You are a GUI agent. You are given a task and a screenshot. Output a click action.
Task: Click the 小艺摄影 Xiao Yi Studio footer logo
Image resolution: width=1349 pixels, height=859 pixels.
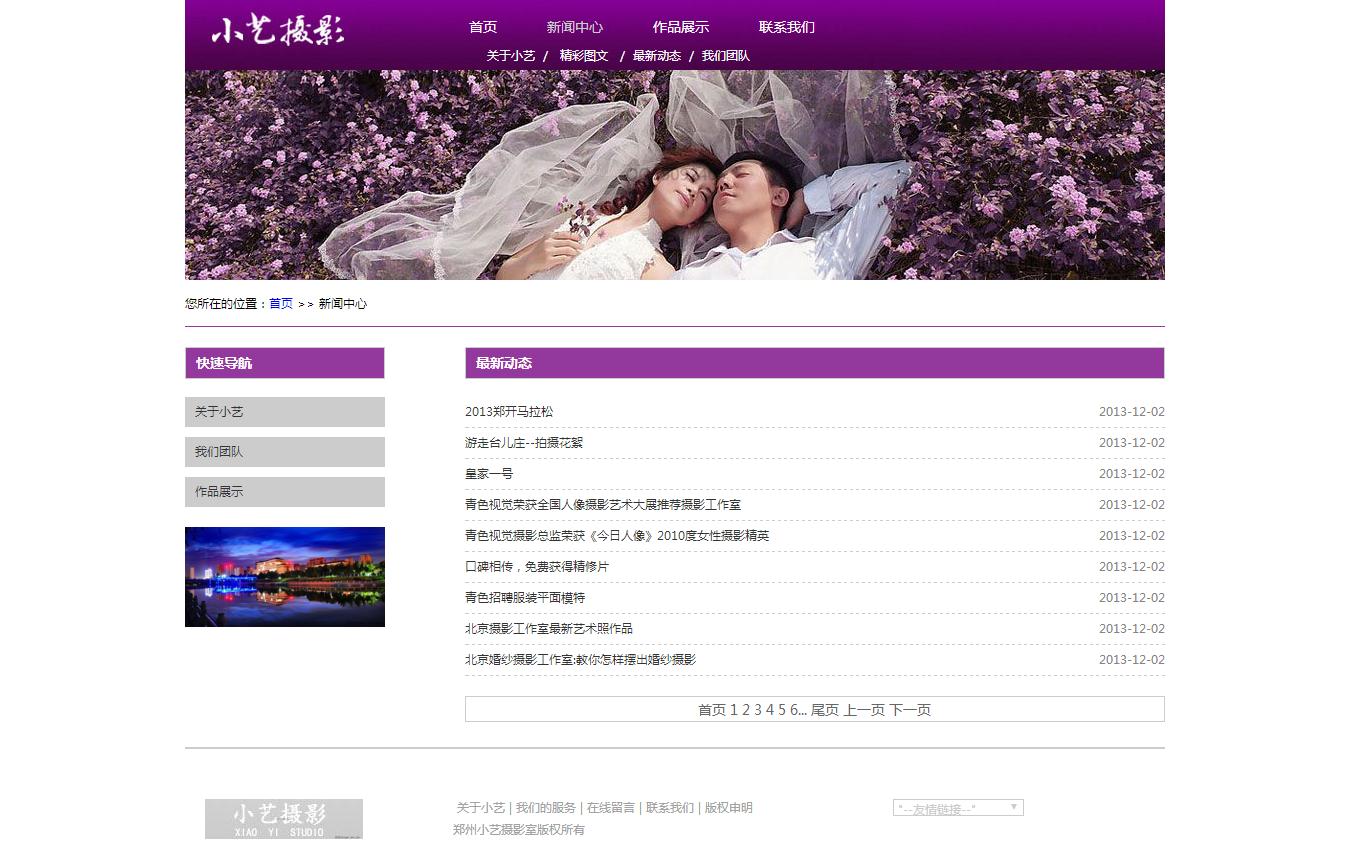283,818
